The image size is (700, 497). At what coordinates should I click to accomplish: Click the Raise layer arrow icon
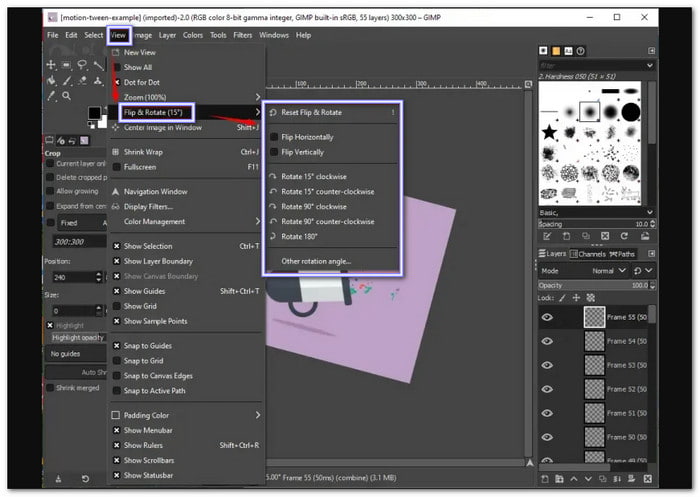[574, 479]
